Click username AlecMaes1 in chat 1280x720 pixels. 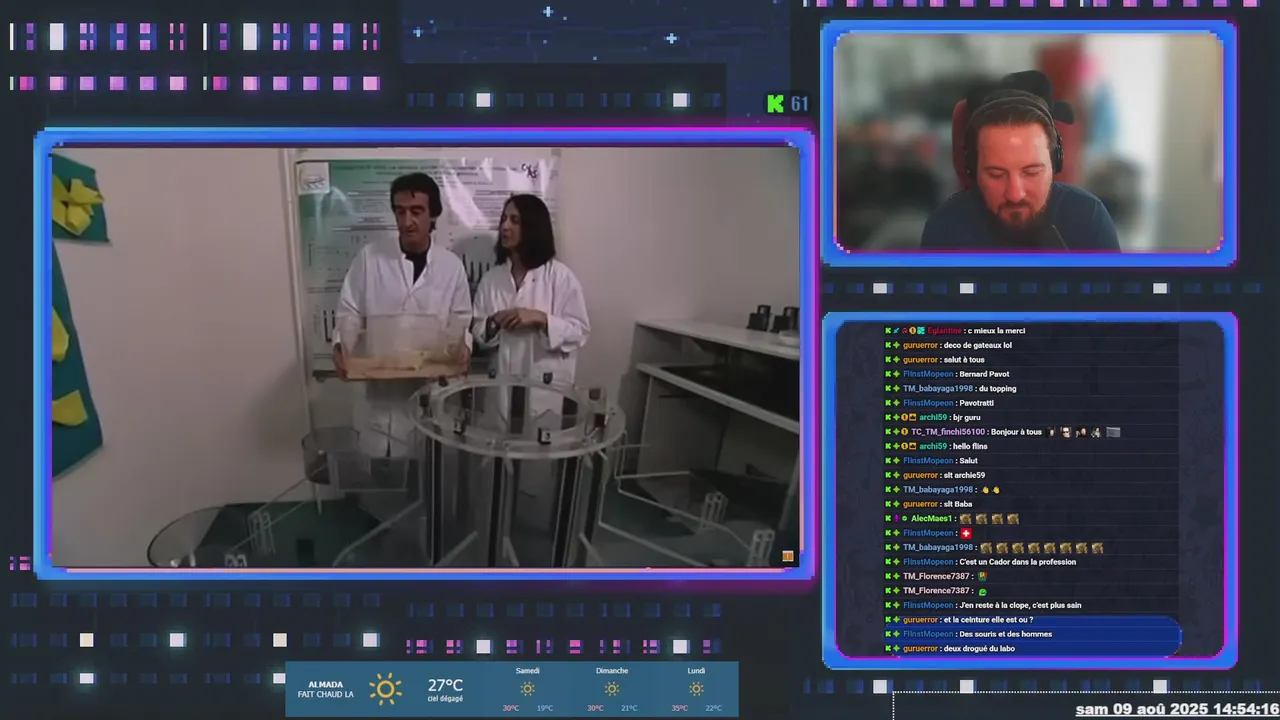(932, 519)
